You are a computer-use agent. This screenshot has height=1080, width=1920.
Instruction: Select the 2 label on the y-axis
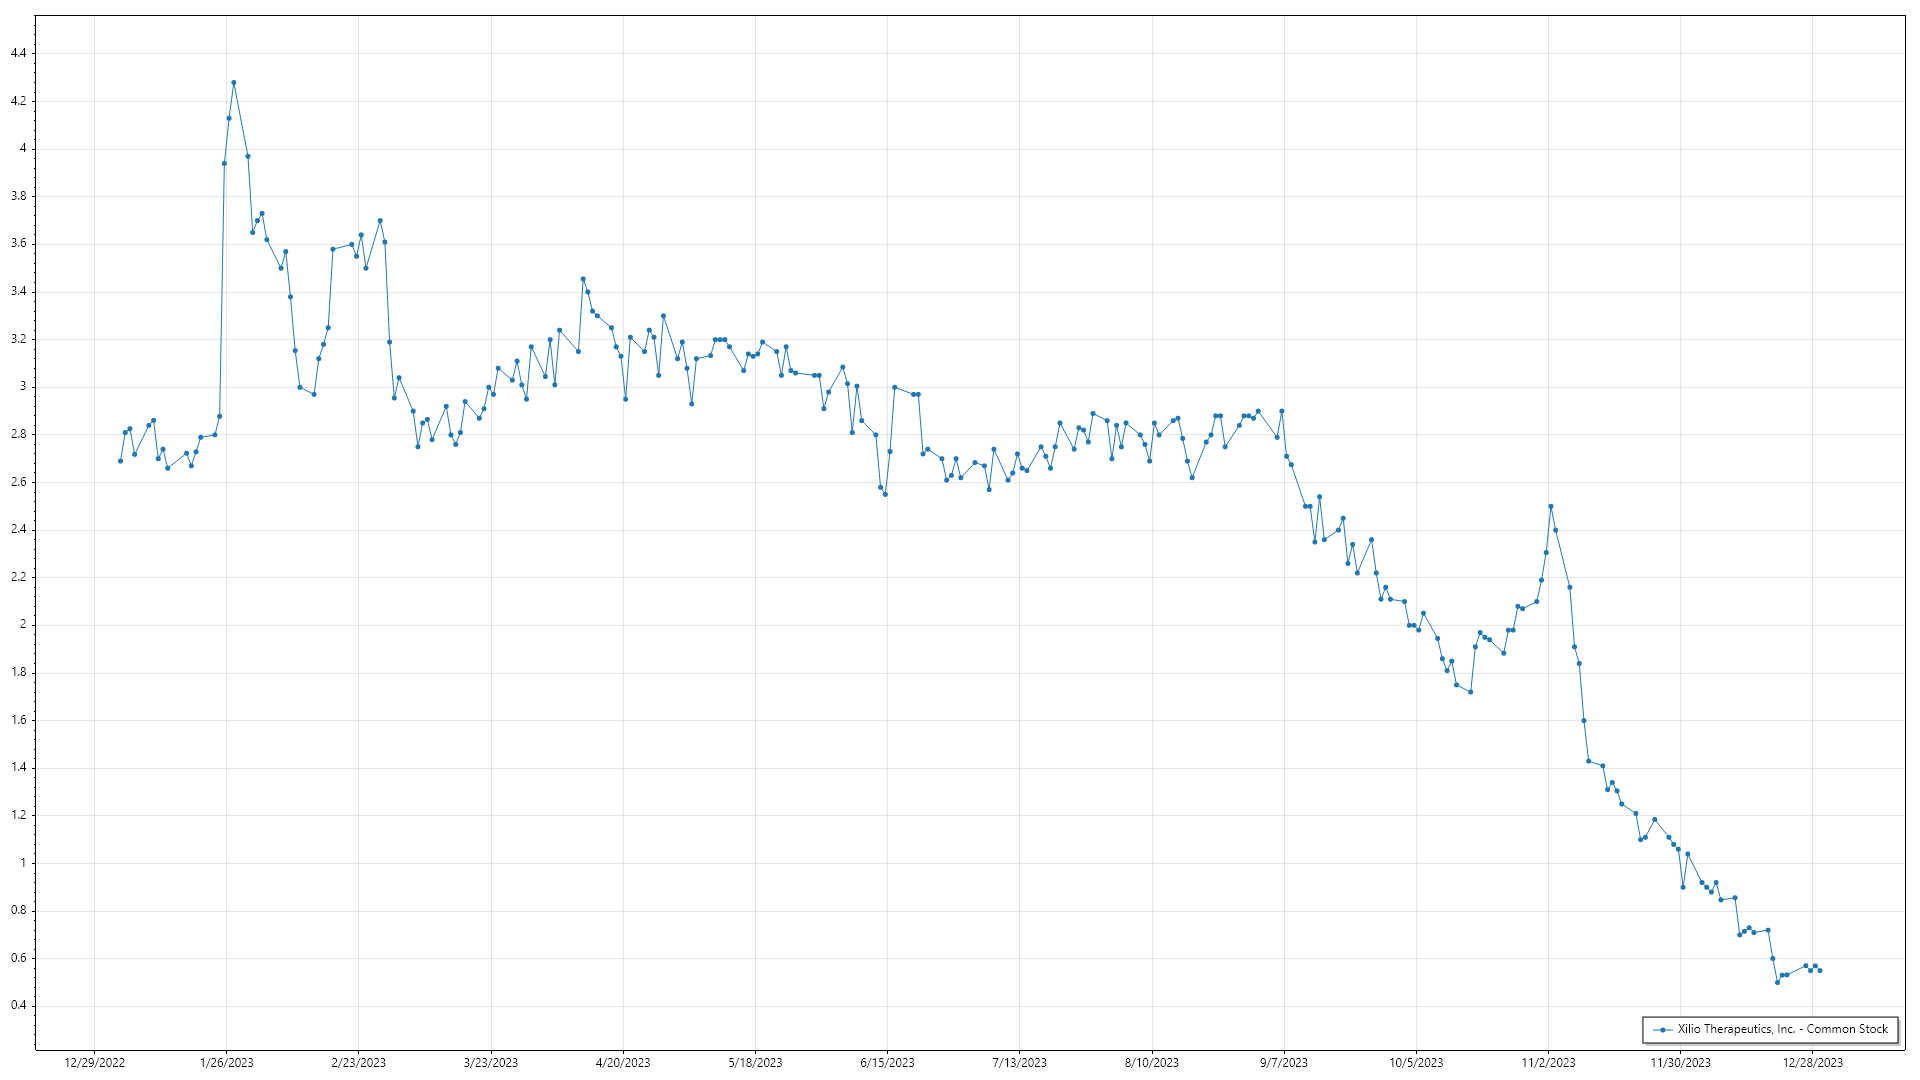click(x=23, y=625)
